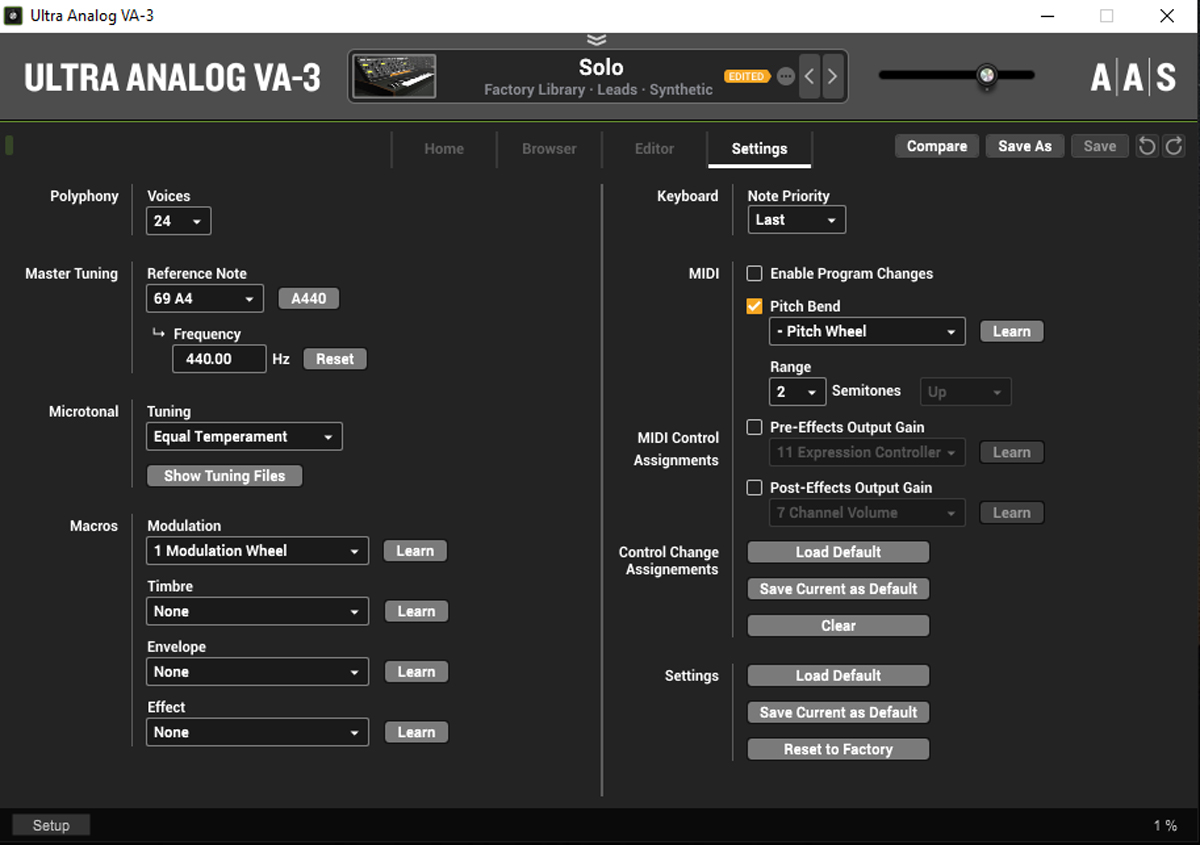Click the redo arrow icon
This screenshot has height=845, width=1200.
1174,146
